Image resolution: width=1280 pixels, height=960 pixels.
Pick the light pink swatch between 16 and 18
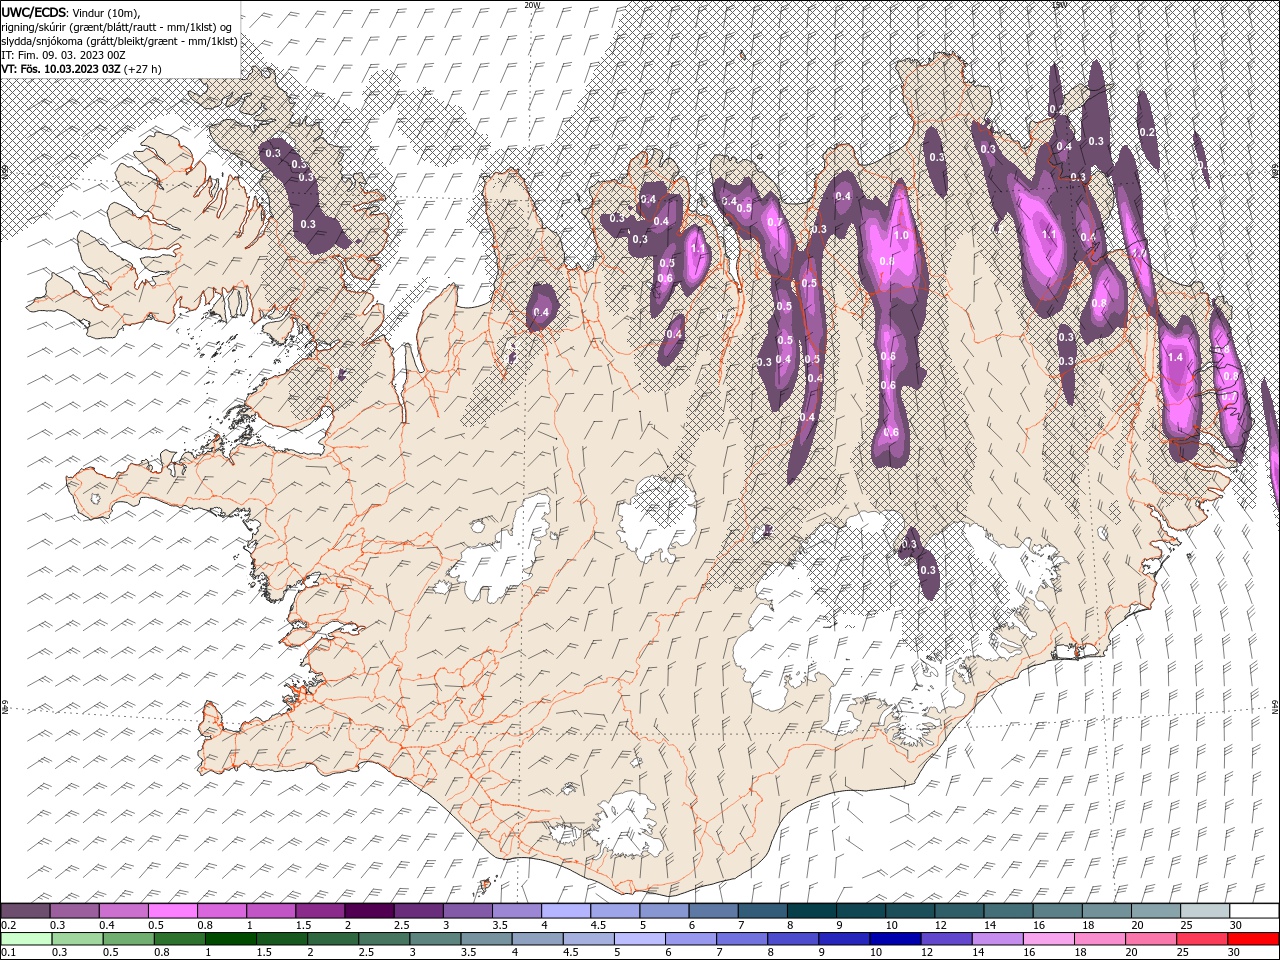click(1048, 939)
